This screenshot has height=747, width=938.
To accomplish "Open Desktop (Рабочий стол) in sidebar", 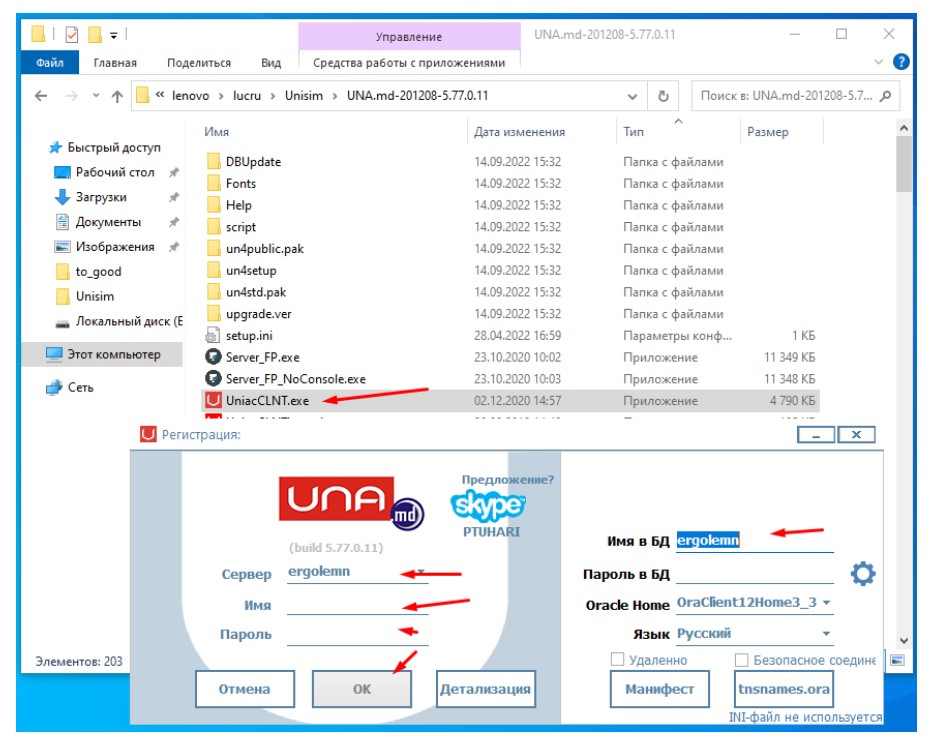I will click(115, 172).
